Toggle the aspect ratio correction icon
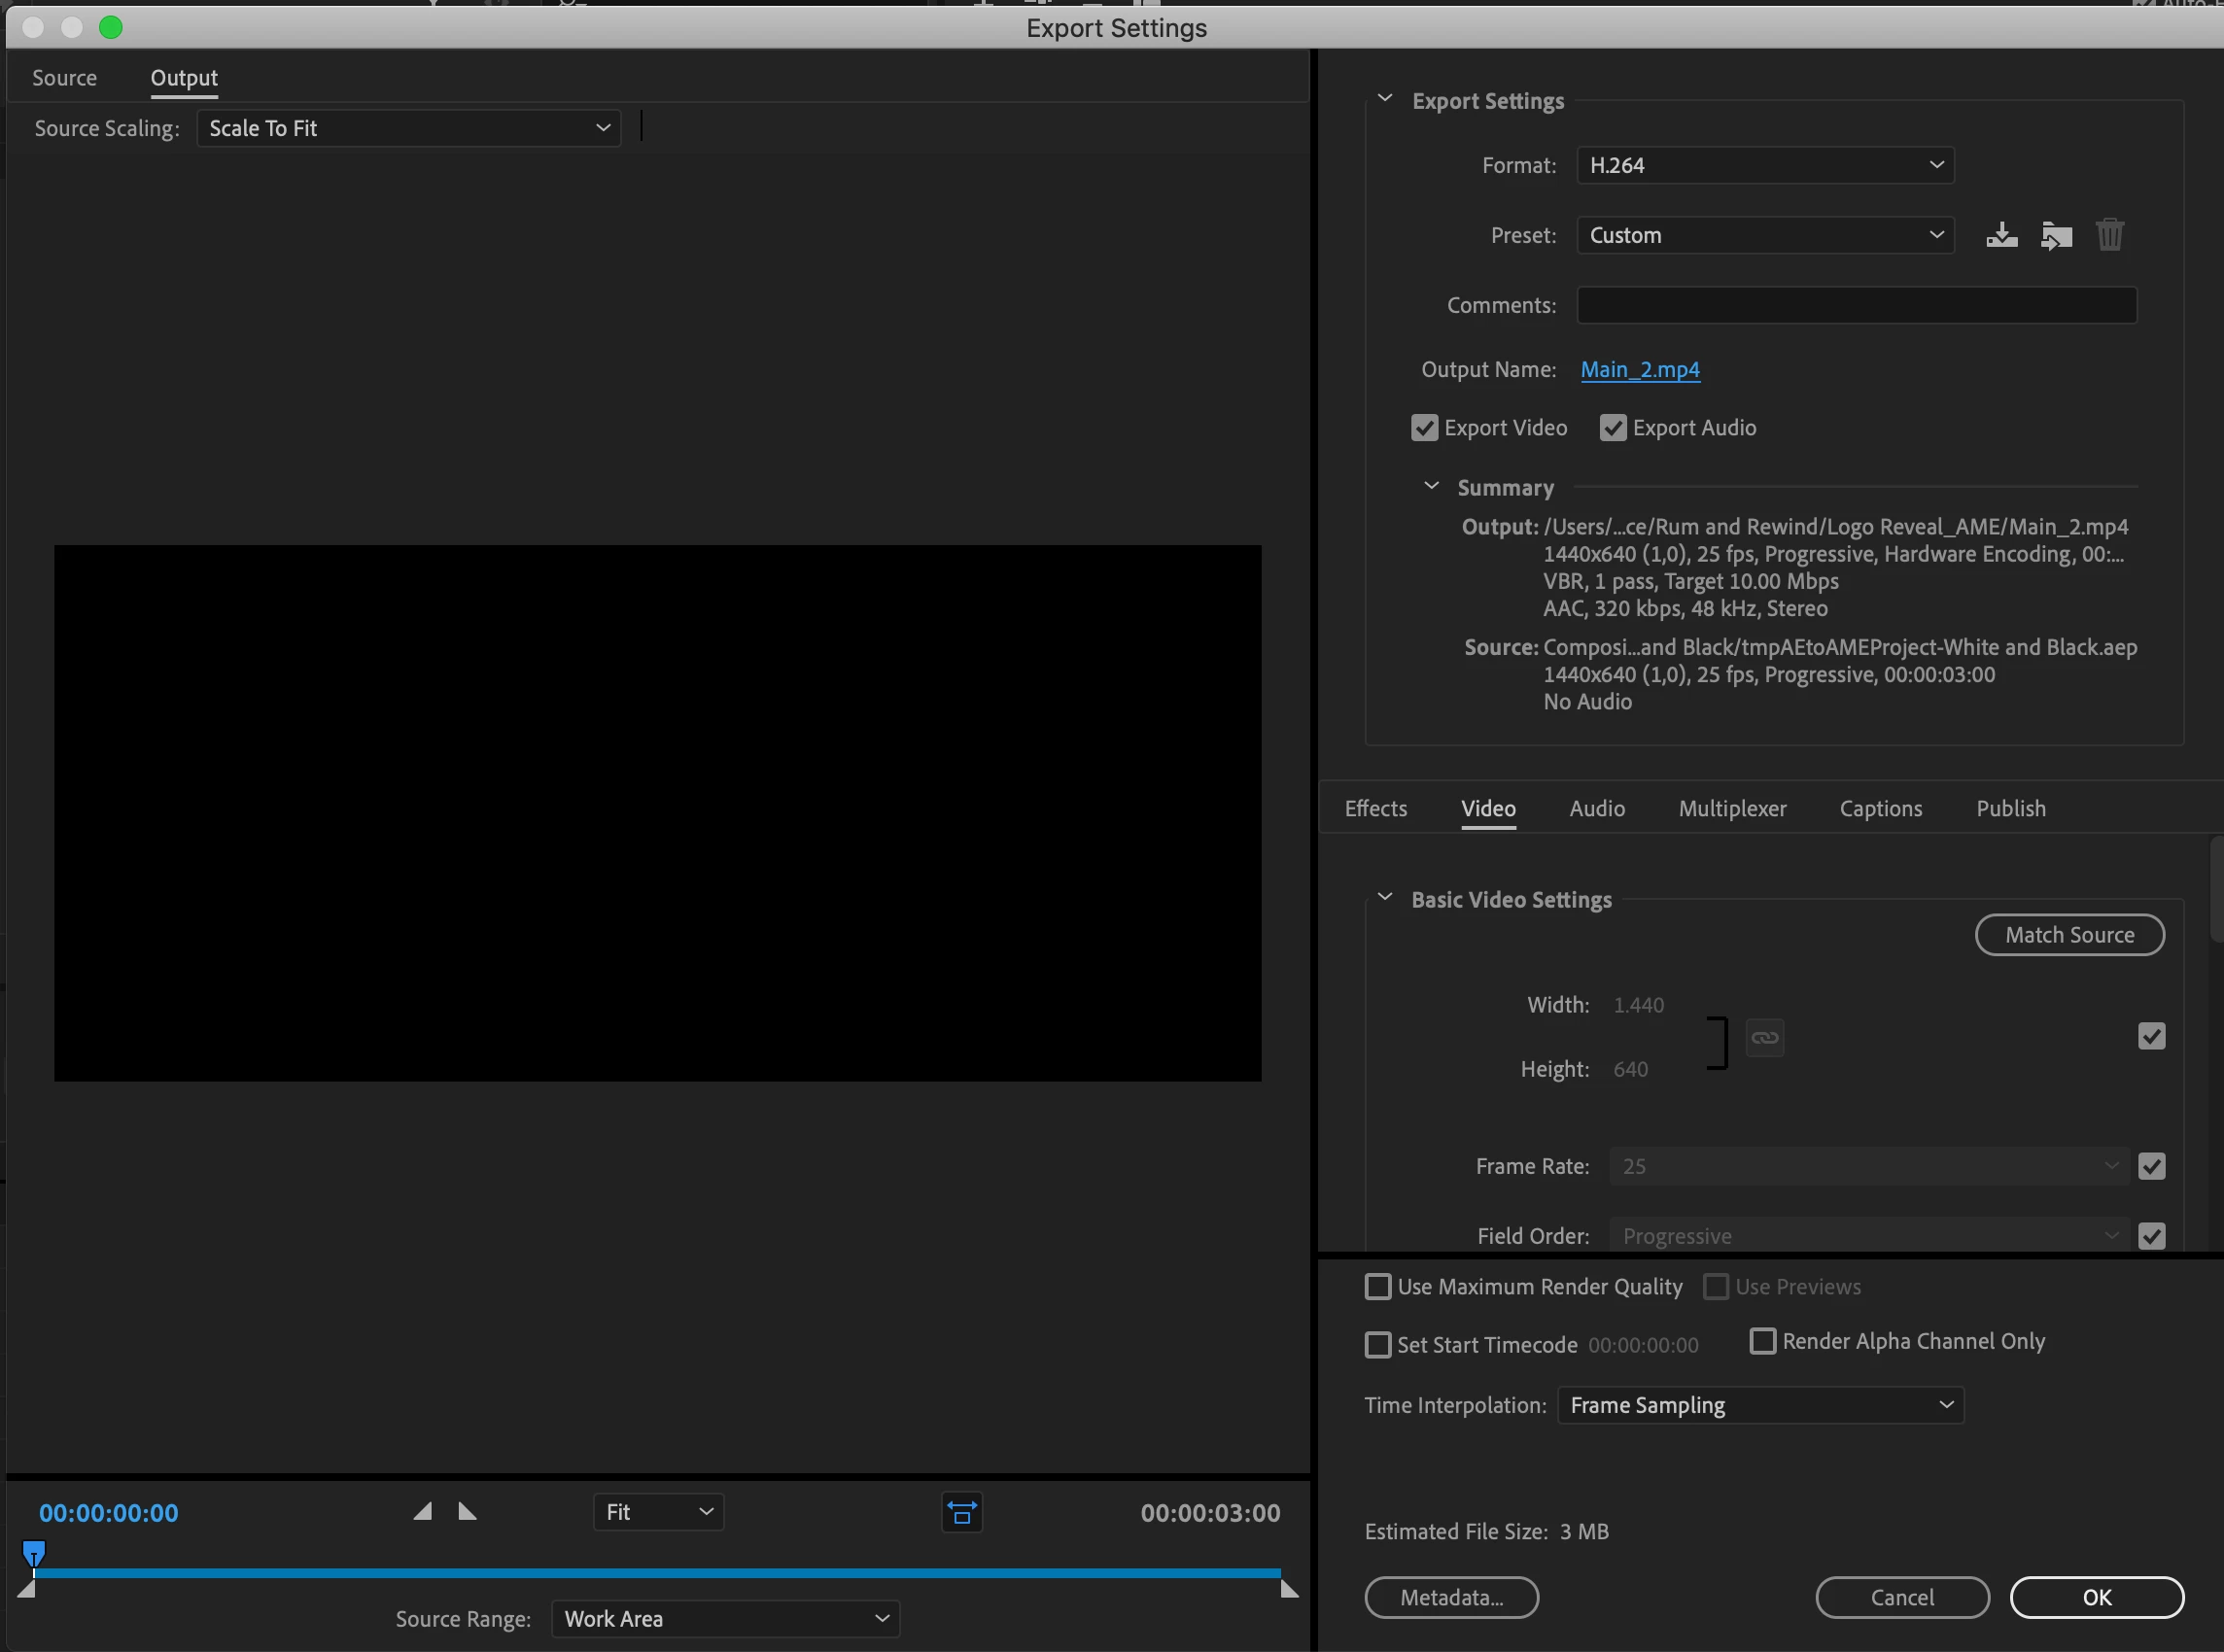 (961, 1513)
